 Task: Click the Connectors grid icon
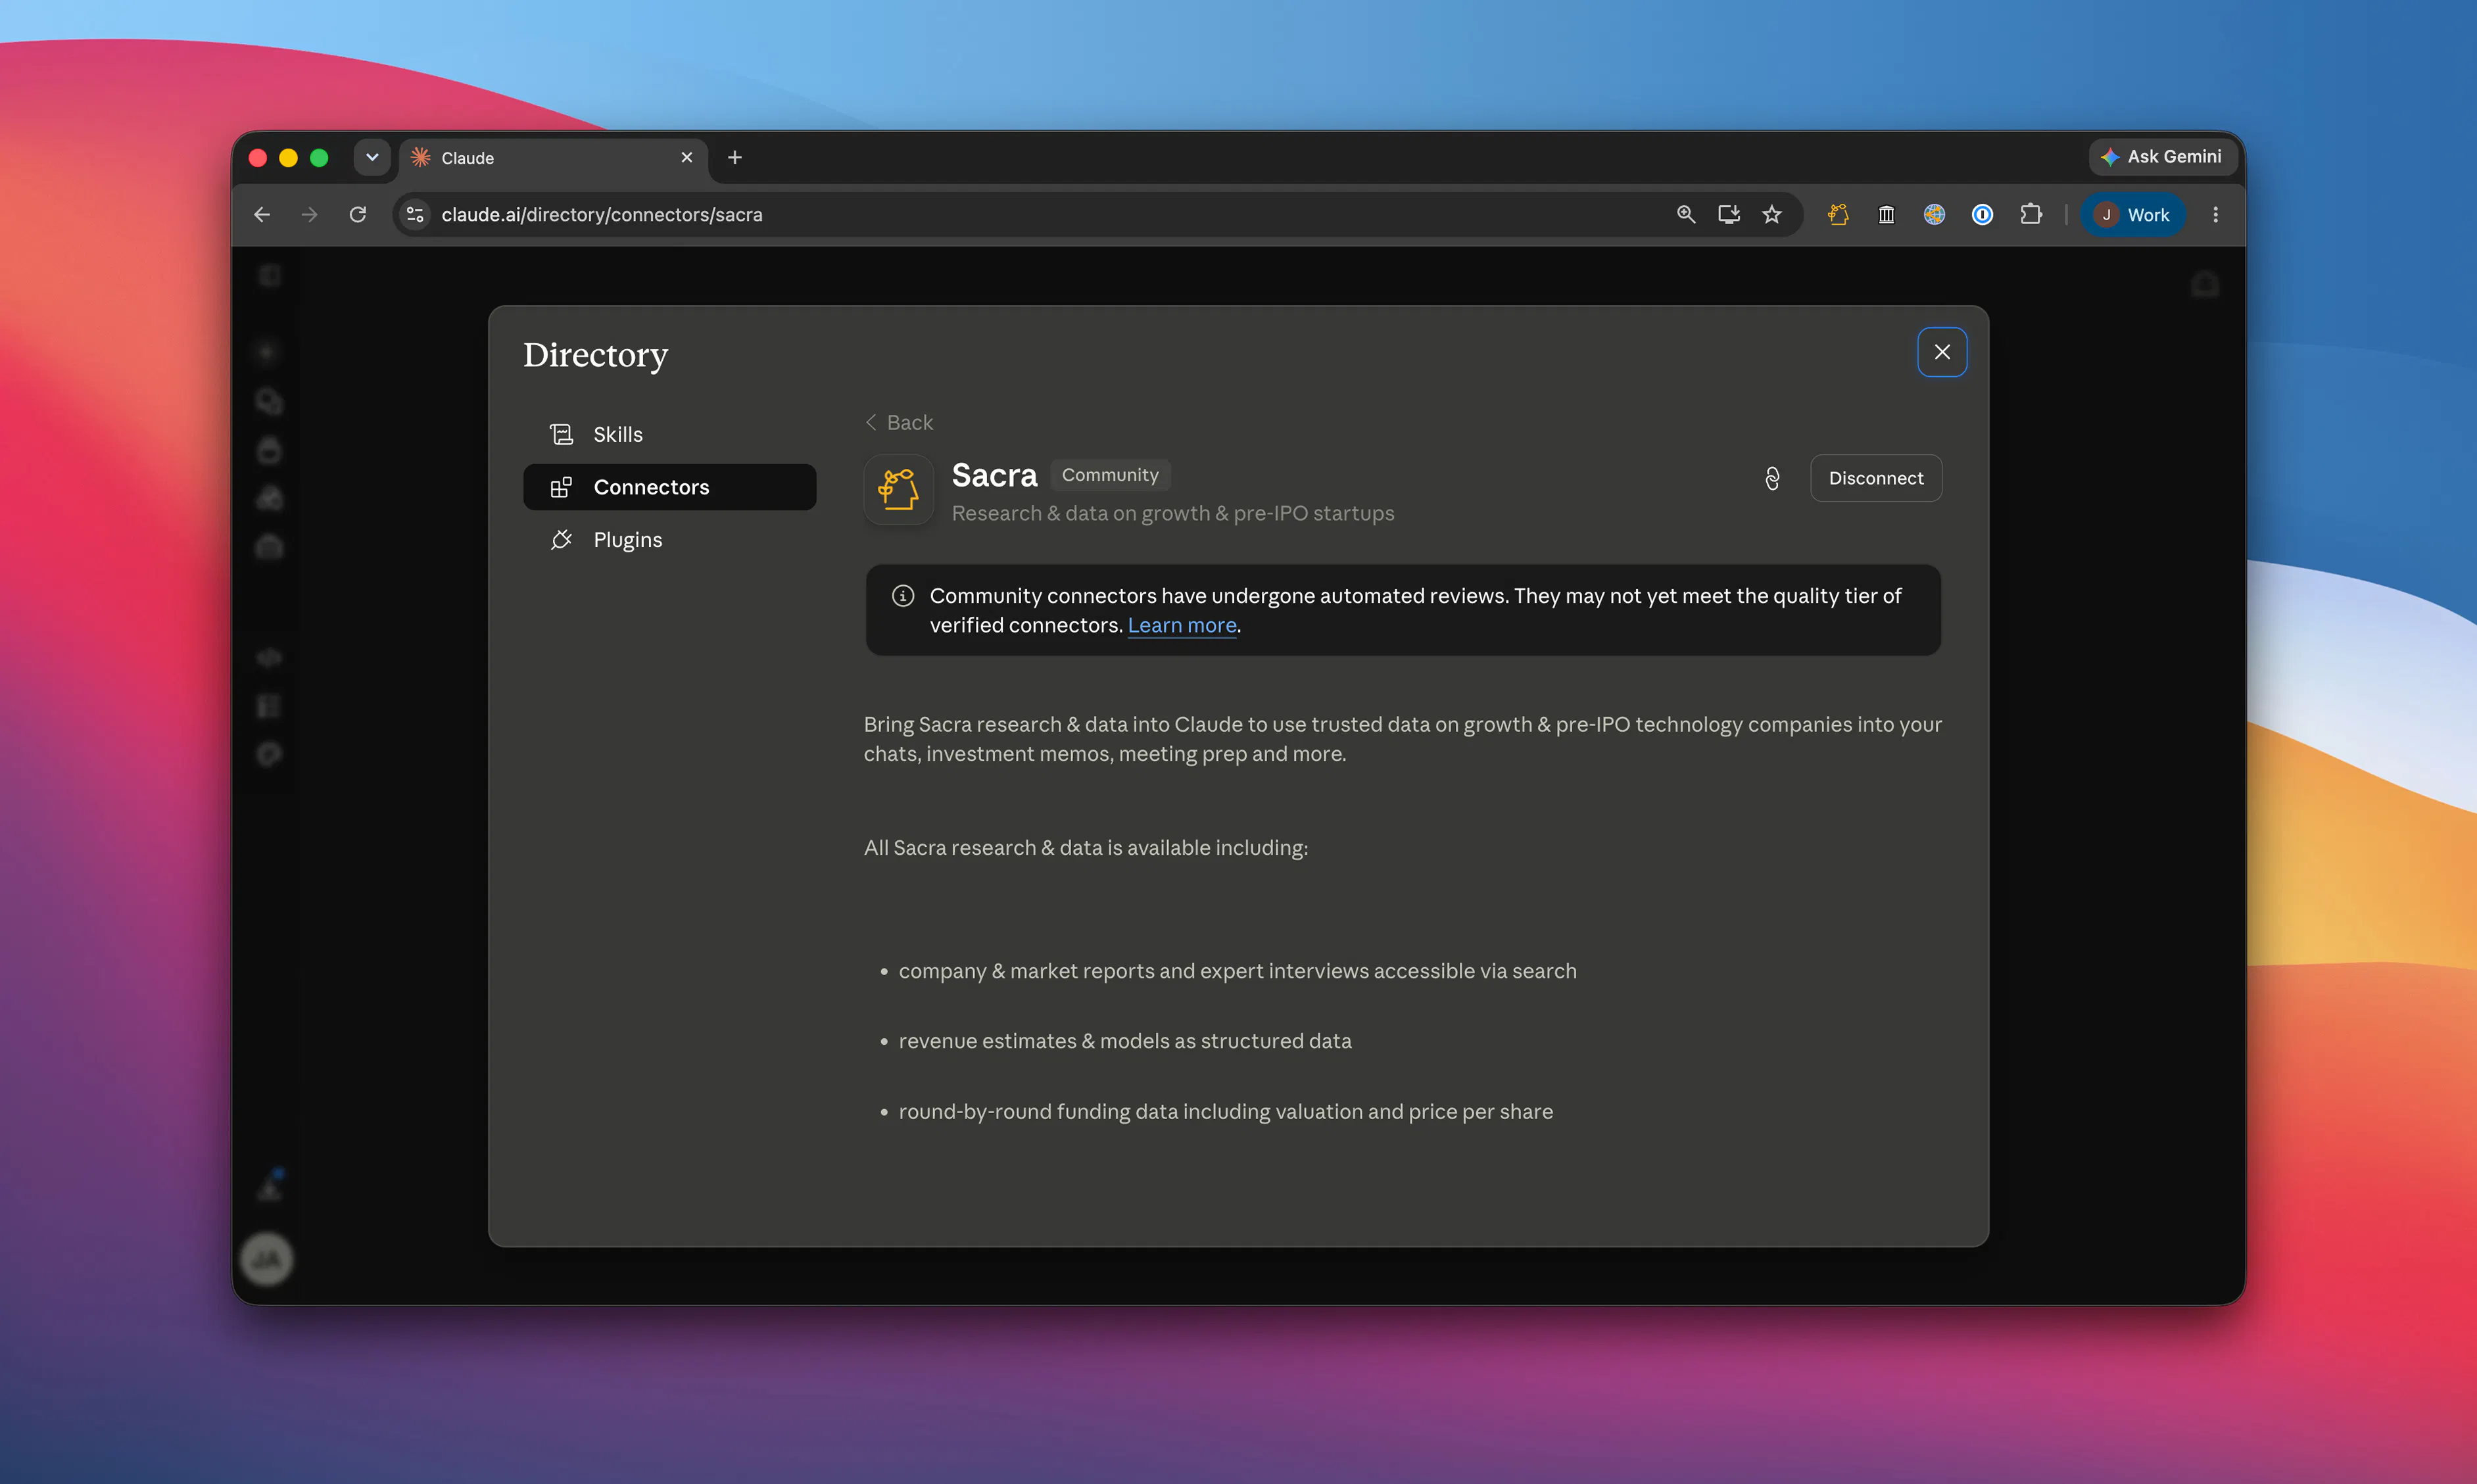click(561, 487)
